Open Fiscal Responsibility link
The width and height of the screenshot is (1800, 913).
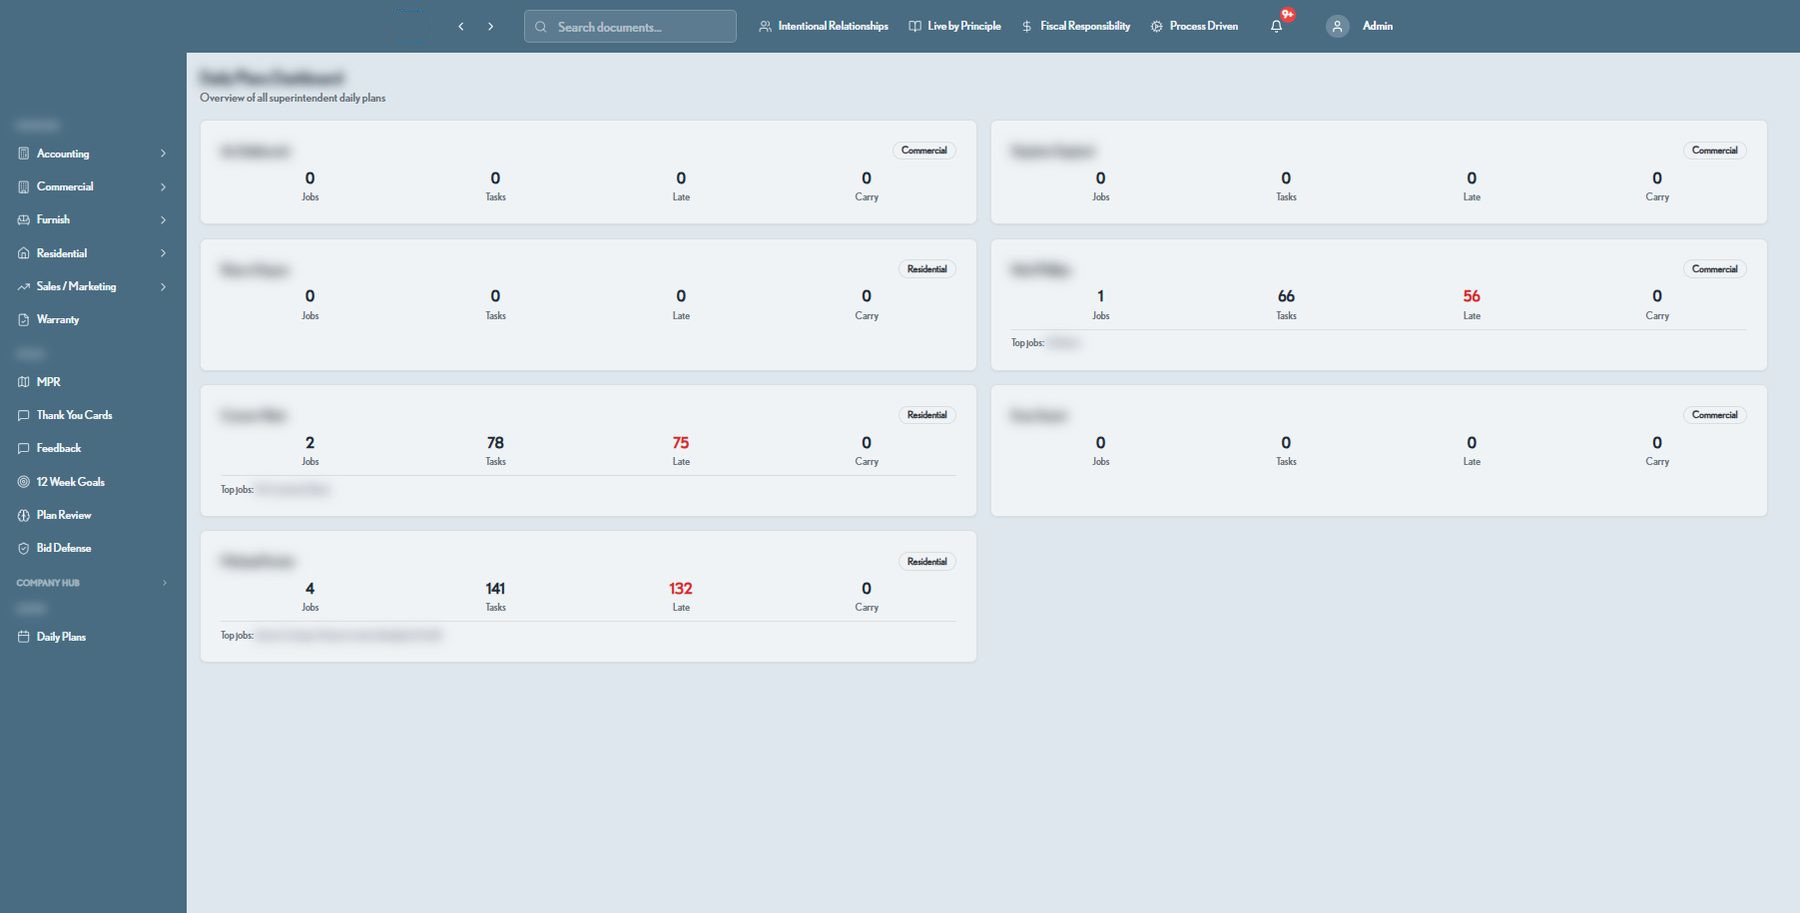1076,27
